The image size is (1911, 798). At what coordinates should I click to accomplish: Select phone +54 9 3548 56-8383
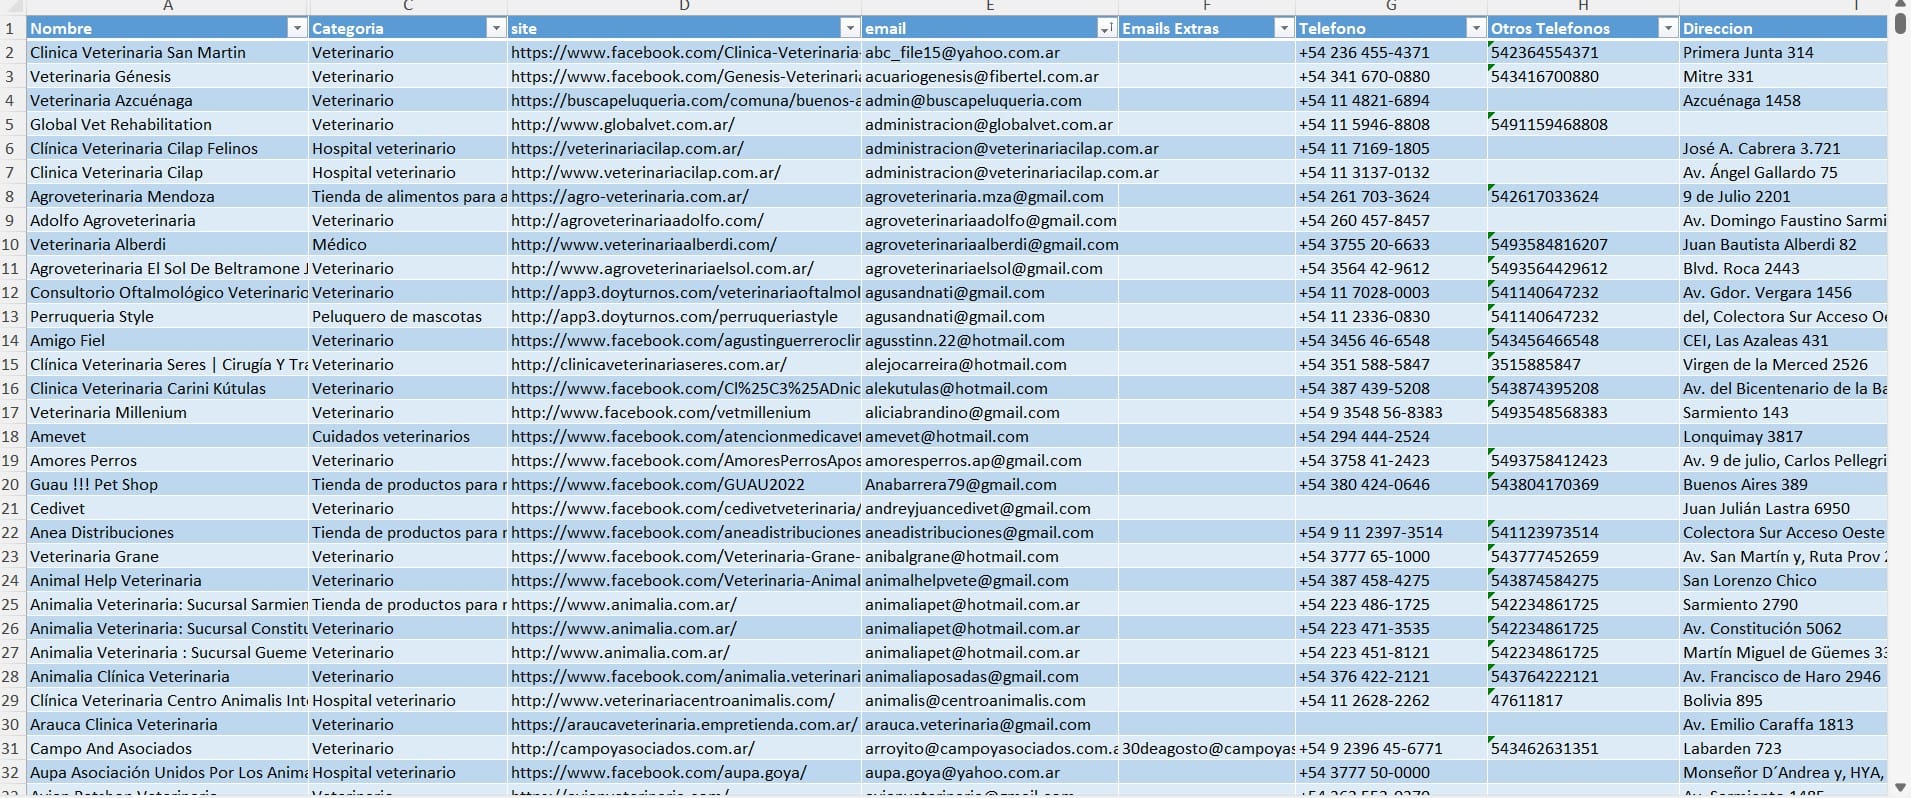pos(1391,412)
